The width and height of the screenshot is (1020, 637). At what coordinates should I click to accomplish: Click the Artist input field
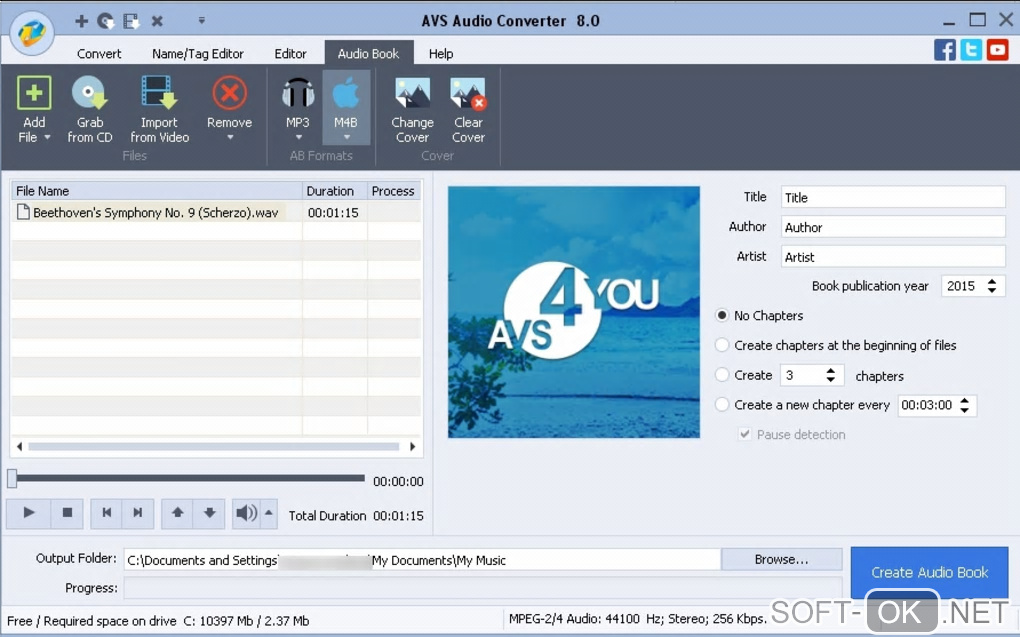point(893,256)
